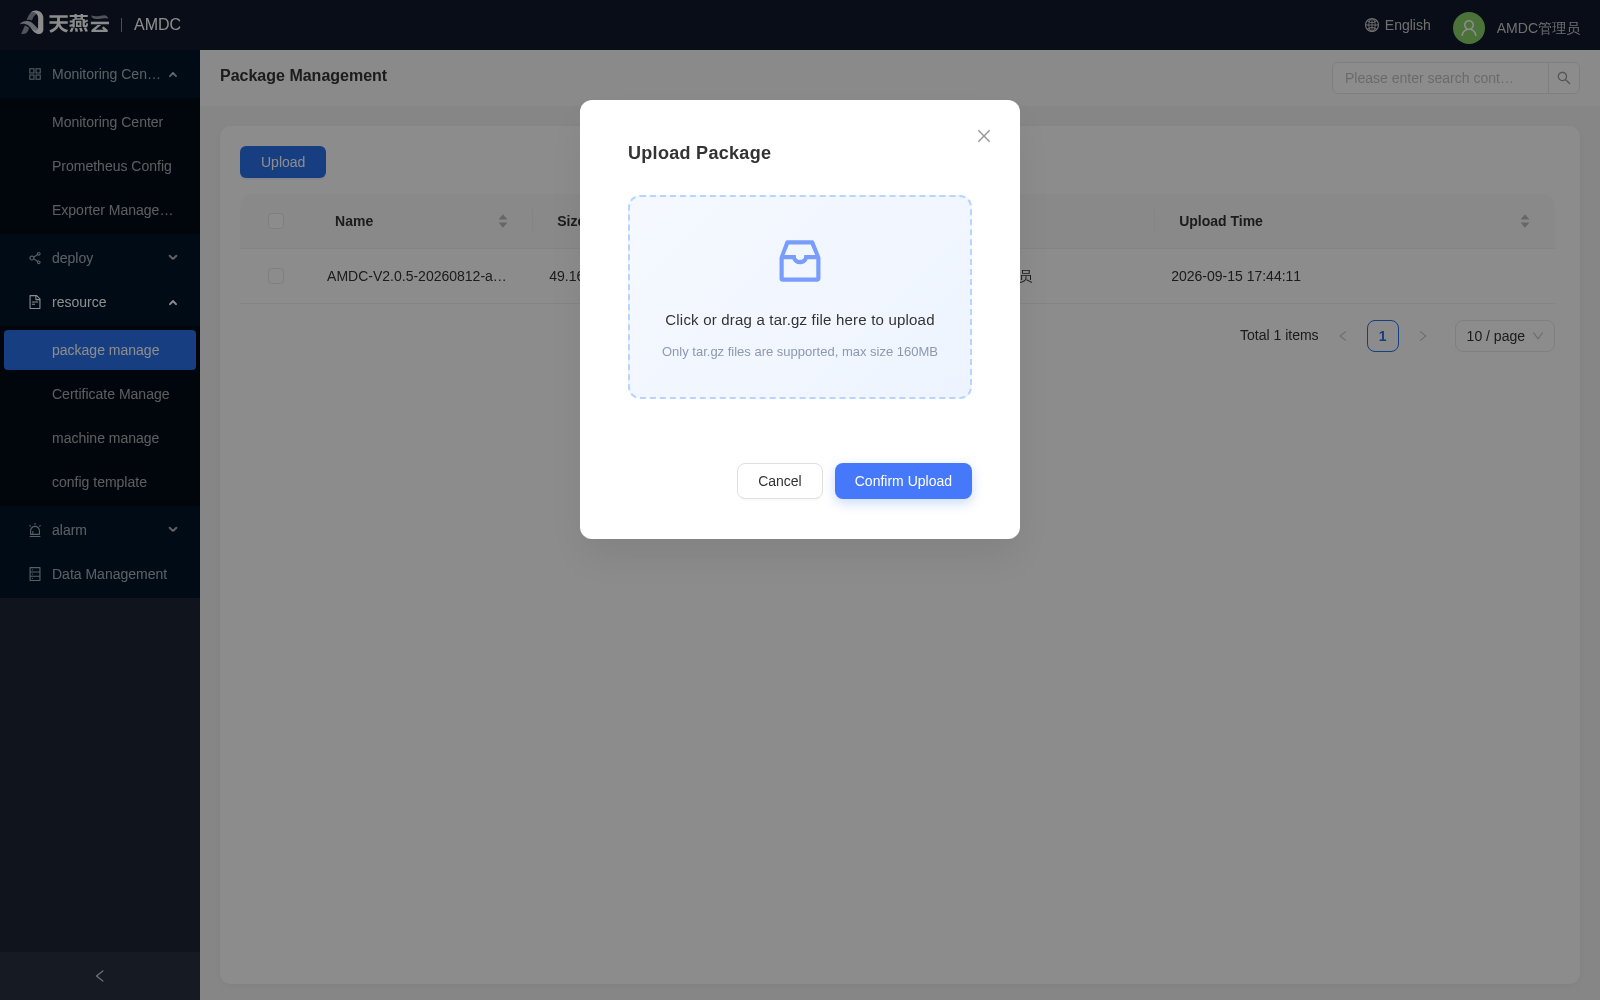Click the Cancel button in dialog
The width and height of the screenshot is (1600, 1000).
tap(780, 481)
